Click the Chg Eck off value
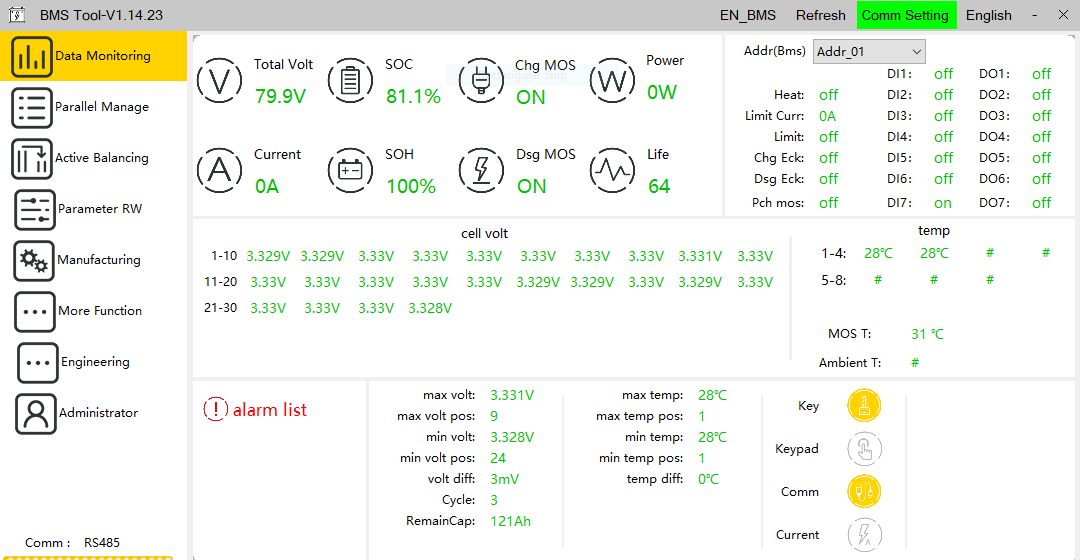 click(829, 158)
